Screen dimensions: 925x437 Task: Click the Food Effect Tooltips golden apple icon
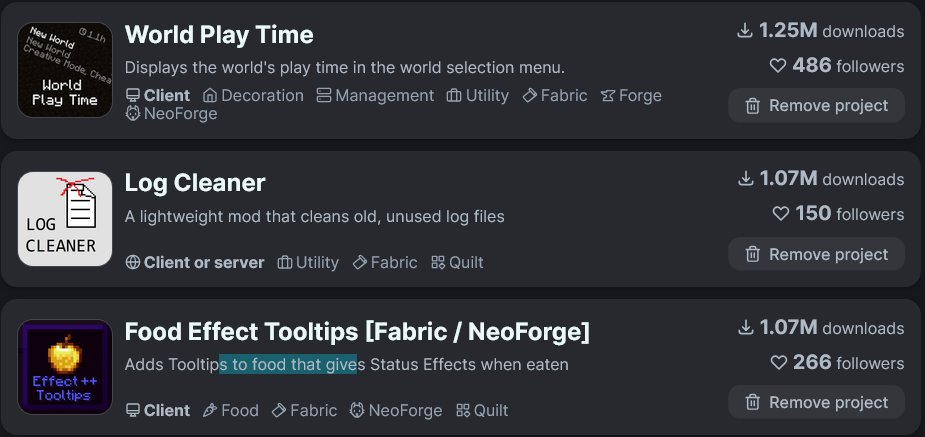click(x=65, y=367)
